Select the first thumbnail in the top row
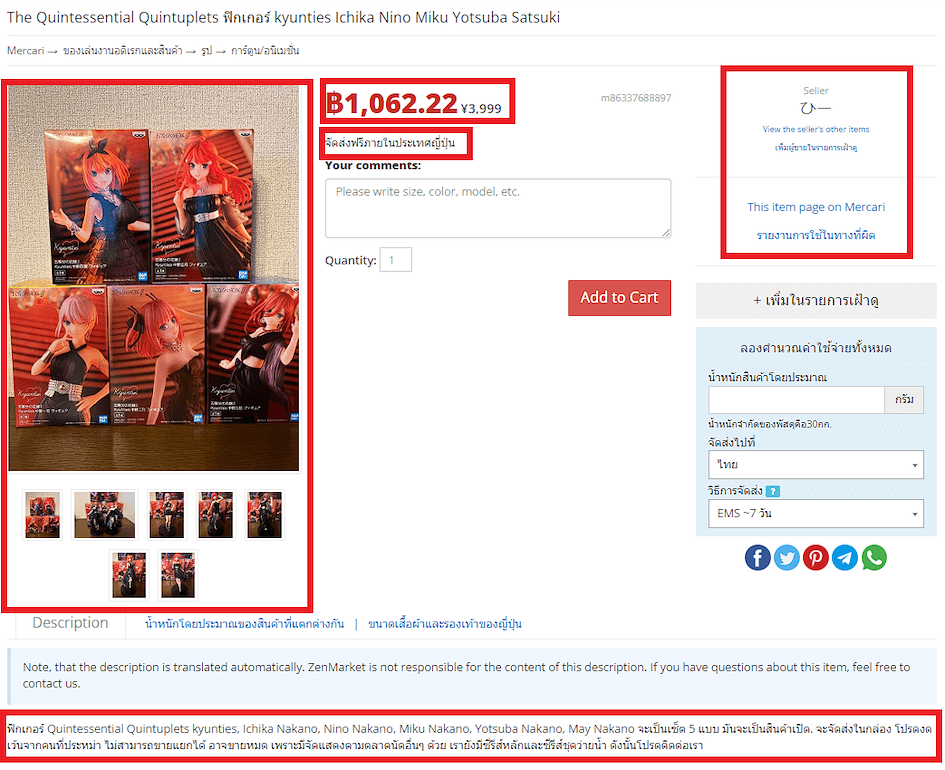This screenshot has height=770, width=945. coord(42,515)
